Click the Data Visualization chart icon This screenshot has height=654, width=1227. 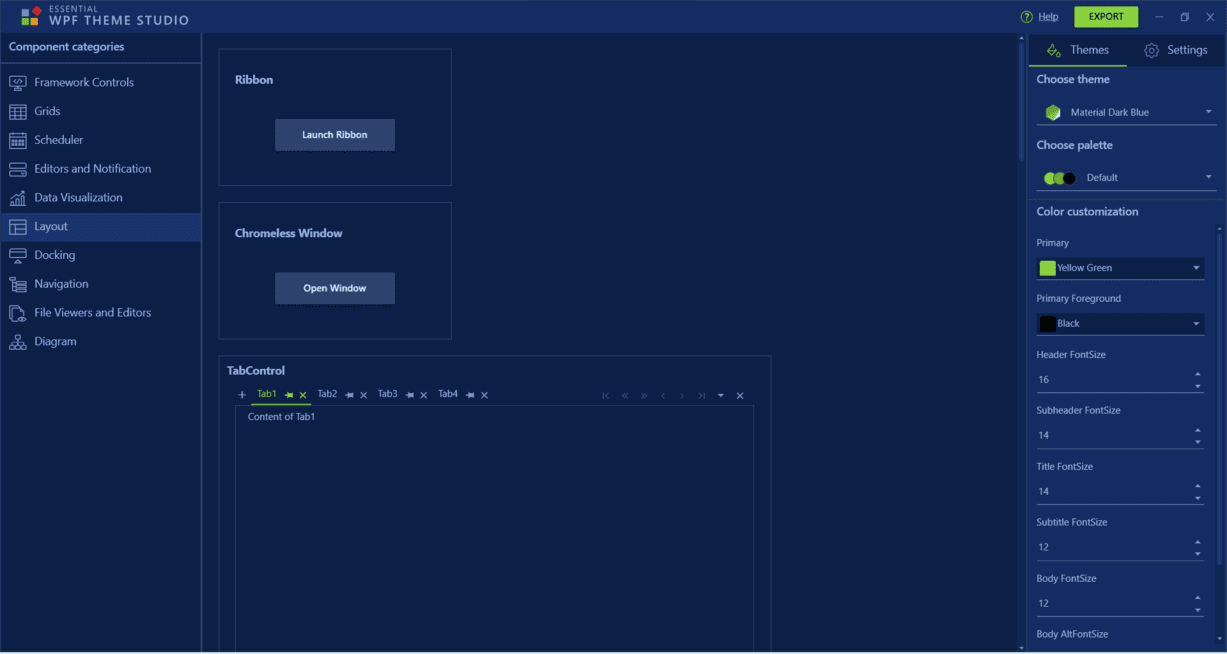tap(18, 198)
